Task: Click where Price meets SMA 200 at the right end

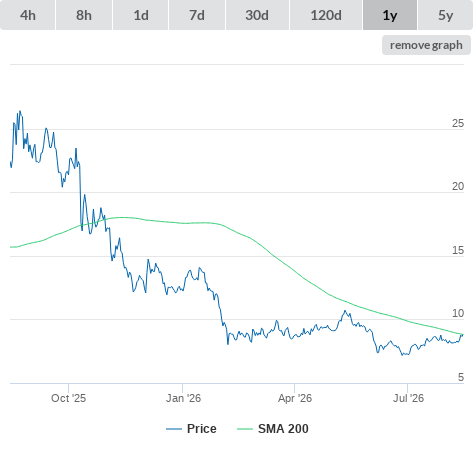Action: click(x=462, y=334)
